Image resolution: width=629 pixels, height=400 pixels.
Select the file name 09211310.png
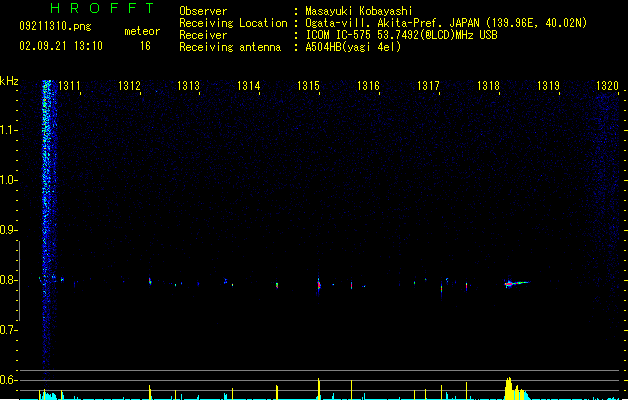click(55, 26)
